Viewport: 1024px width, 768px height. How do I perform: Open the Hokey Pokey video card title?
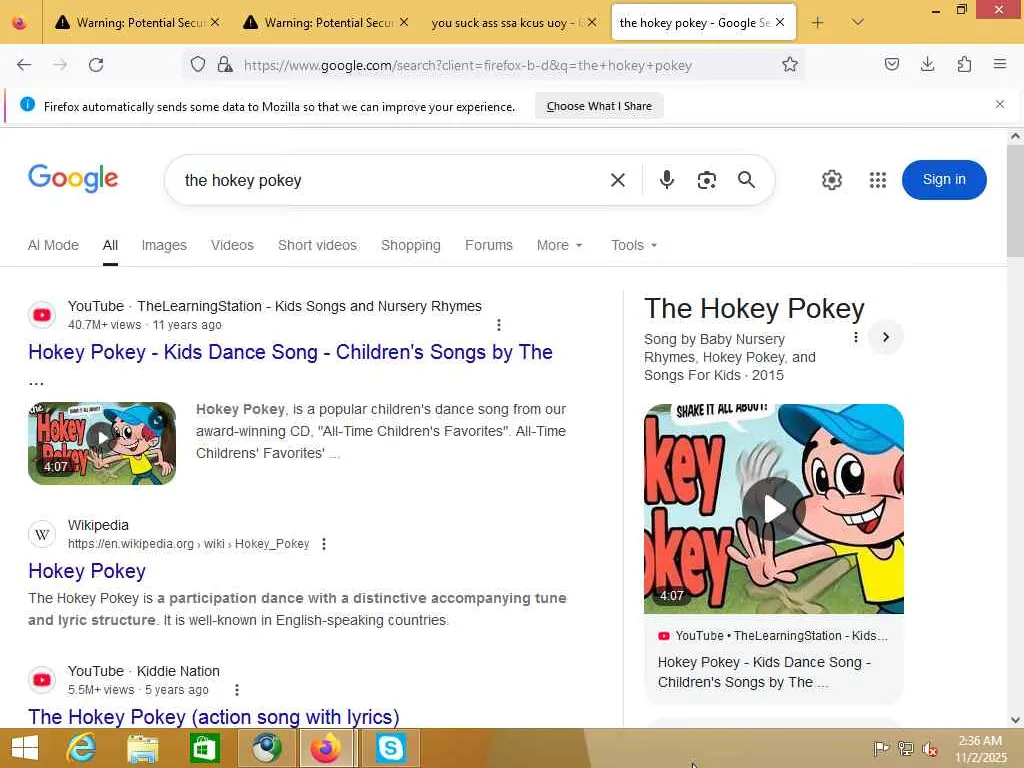tap(764, 672)
